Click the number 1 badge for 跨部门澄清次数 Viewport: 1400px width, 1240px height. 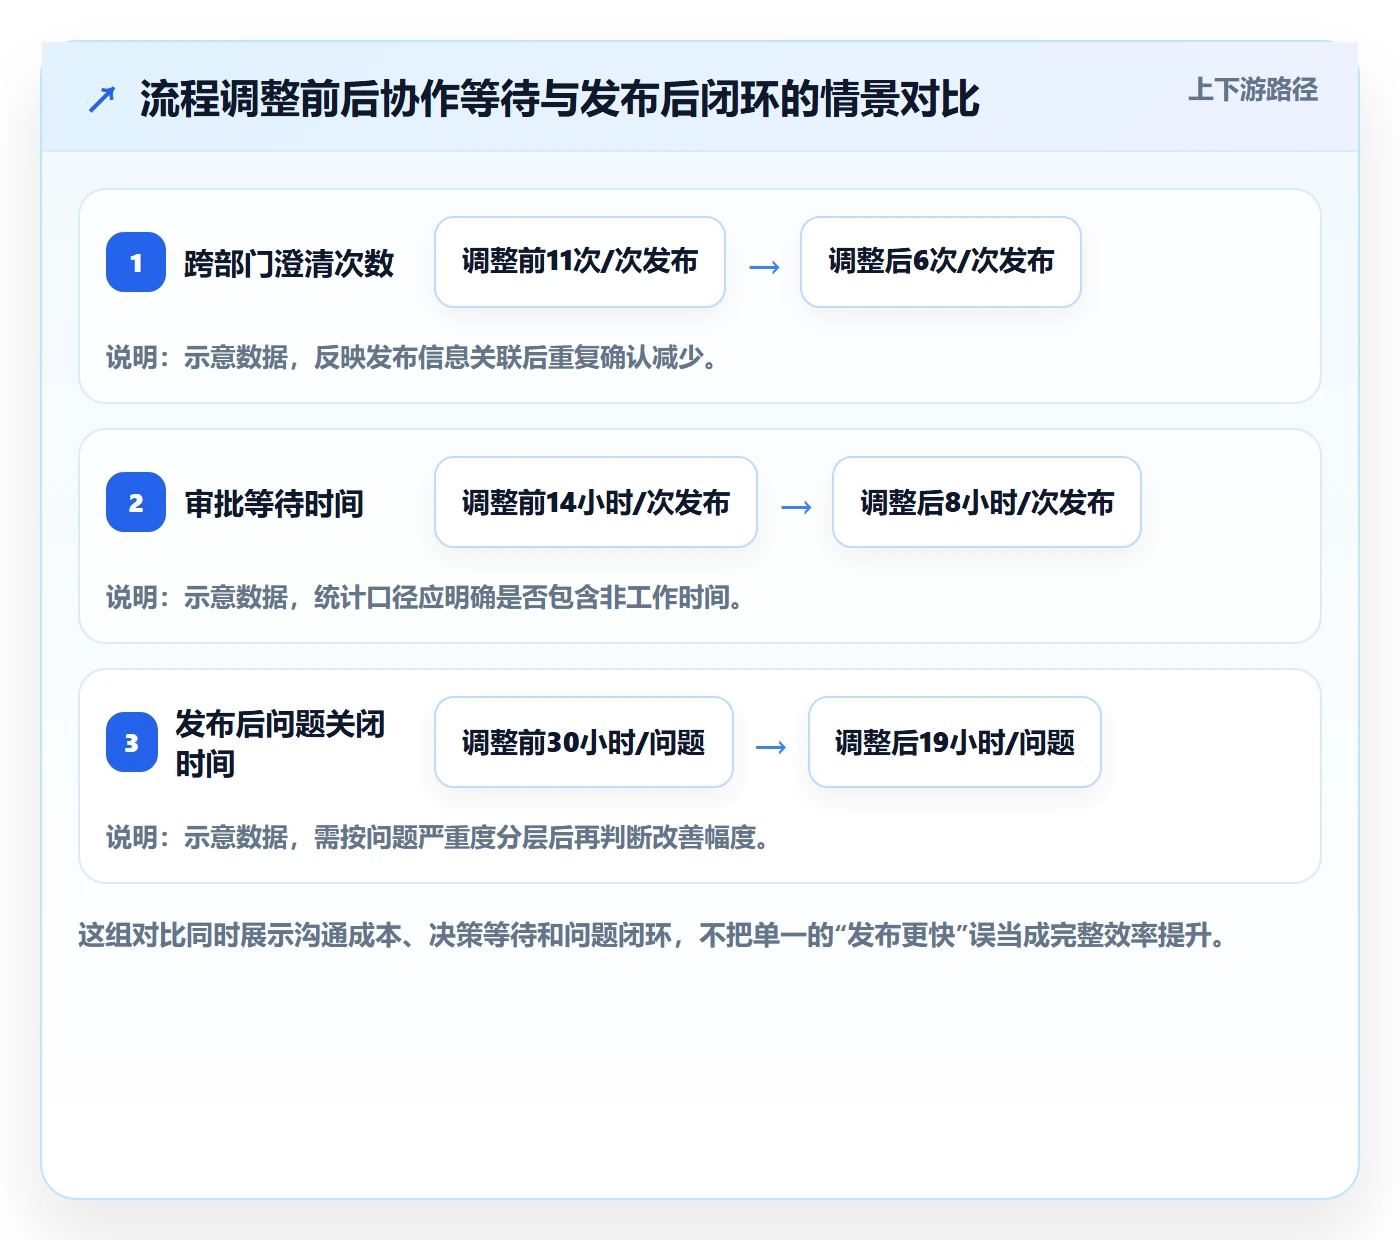[136, 262]
